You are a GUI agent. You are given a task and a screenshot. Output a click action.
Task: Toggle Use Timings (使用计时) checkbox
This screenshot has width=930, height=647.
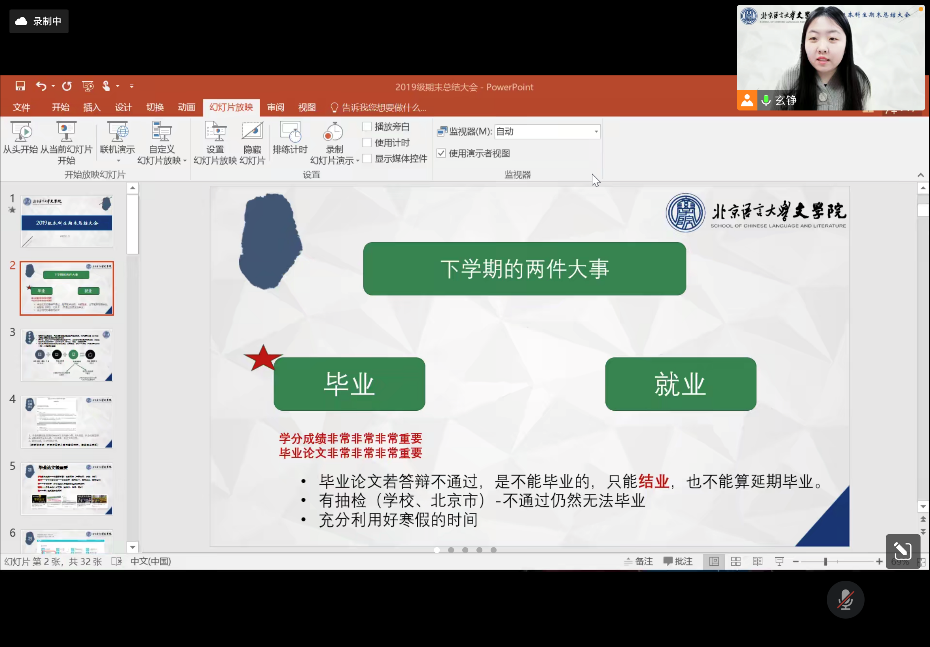pos(367,142)
